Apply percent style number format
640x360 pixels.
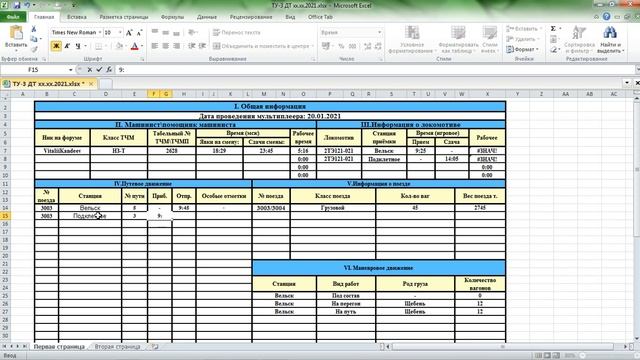(341, 46)
